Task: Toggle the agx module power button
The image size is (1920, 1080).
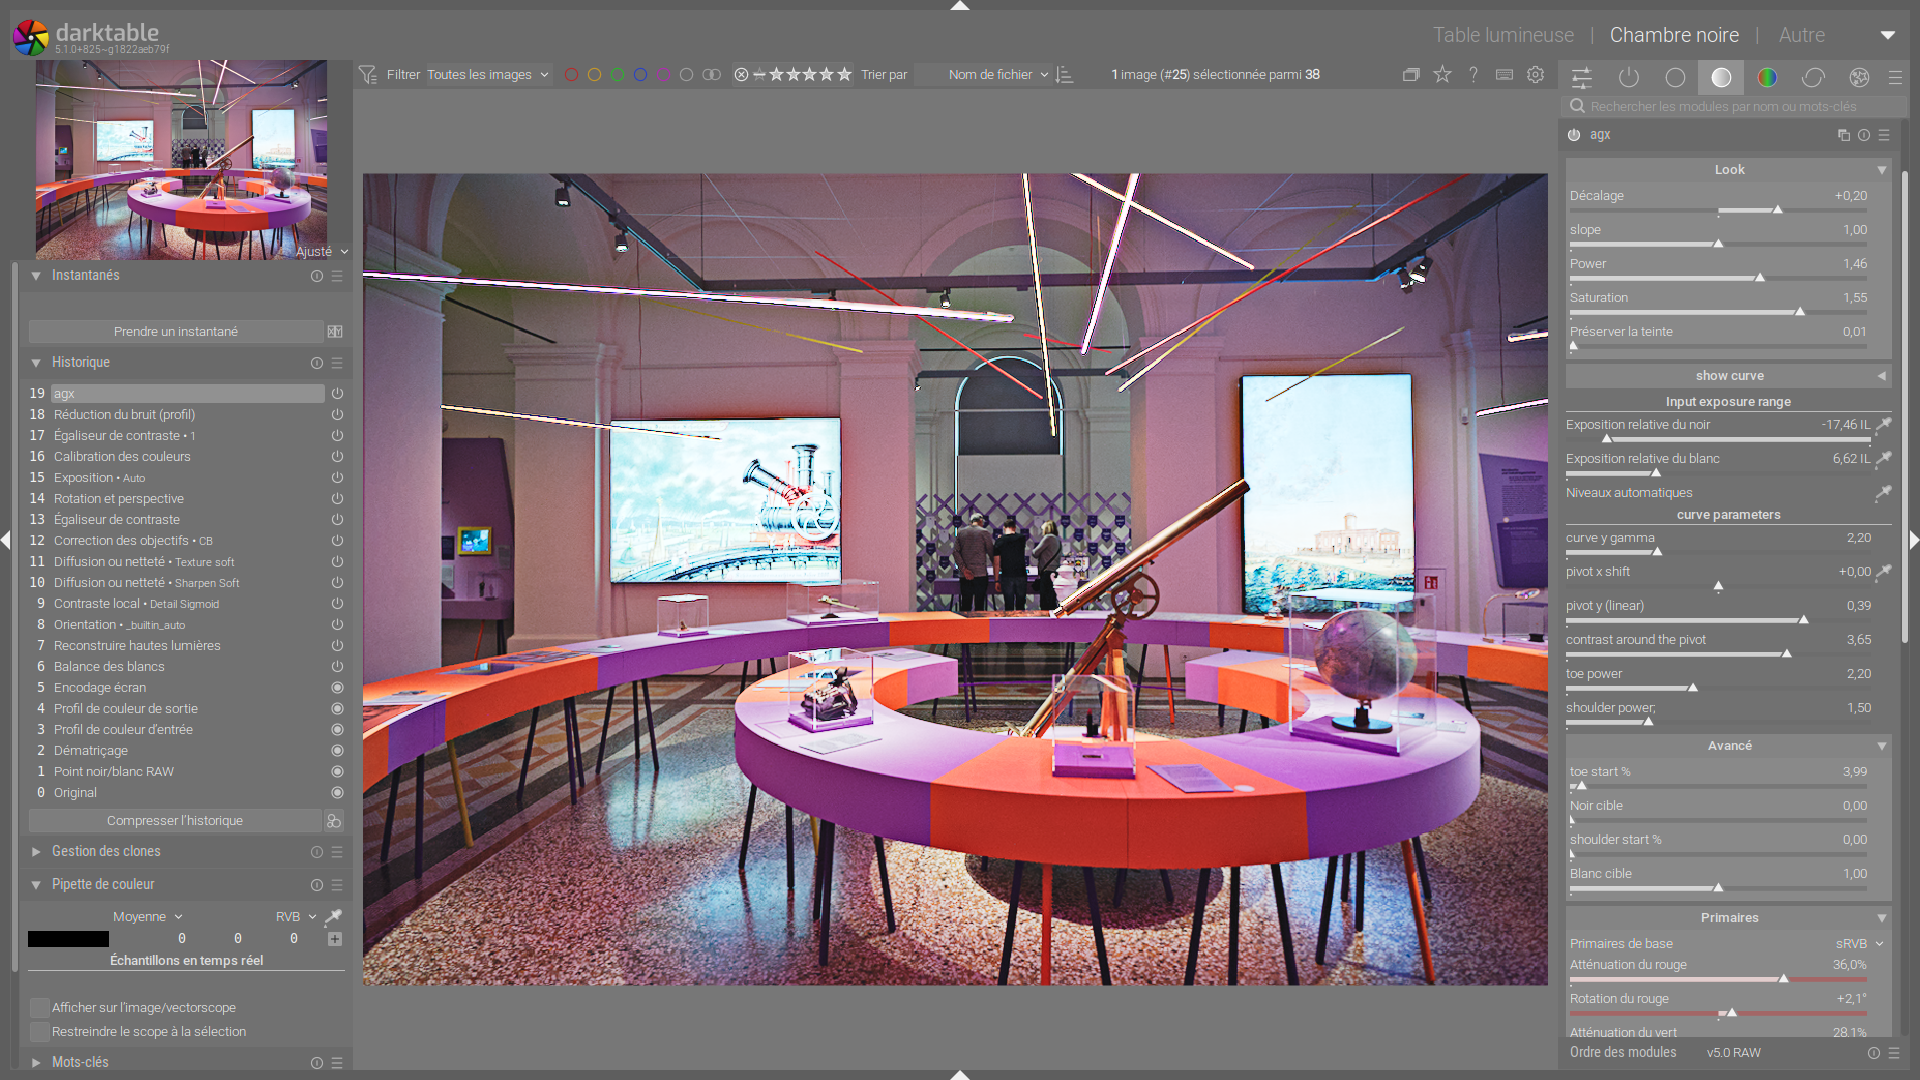Action: pos(1574,135)
